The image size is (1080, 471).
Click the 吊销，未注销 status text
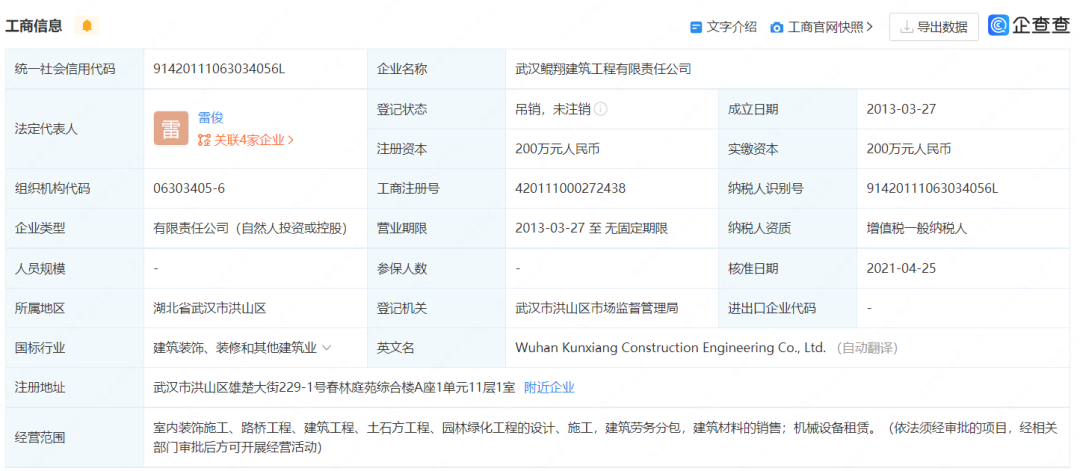552,109
